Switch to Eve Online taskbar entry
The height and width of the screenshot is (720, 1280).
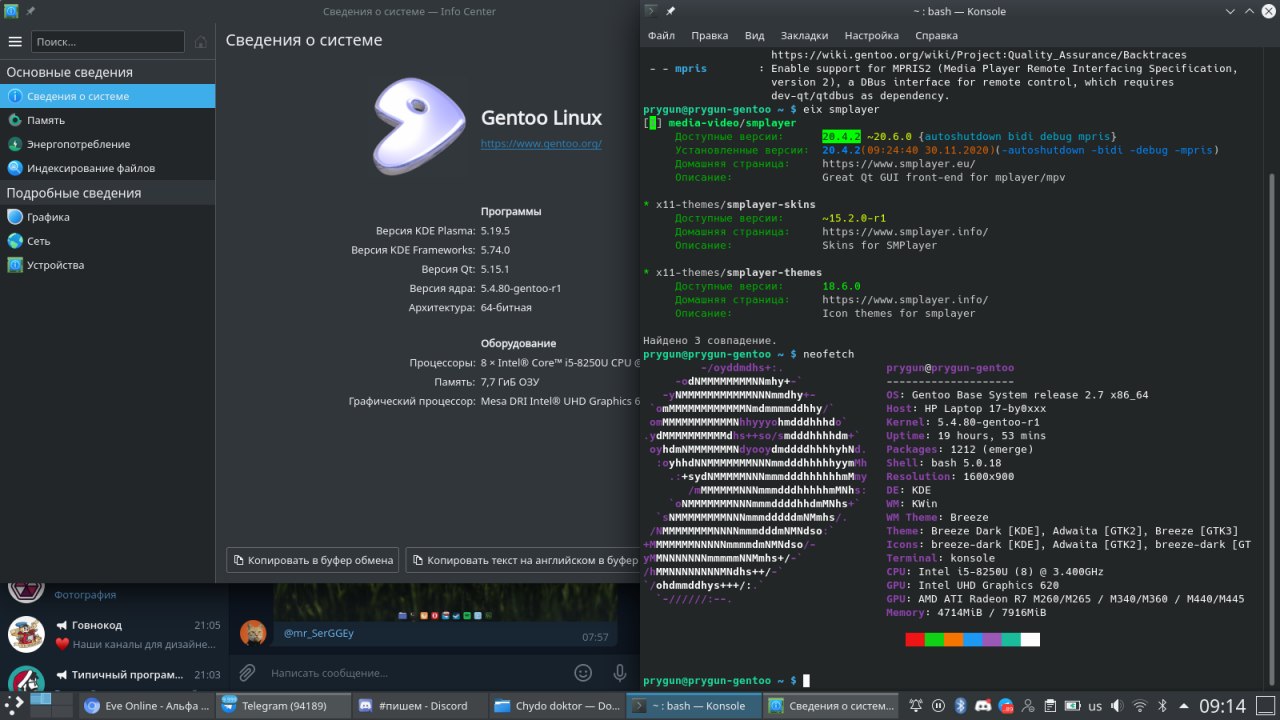click(147, 705)
